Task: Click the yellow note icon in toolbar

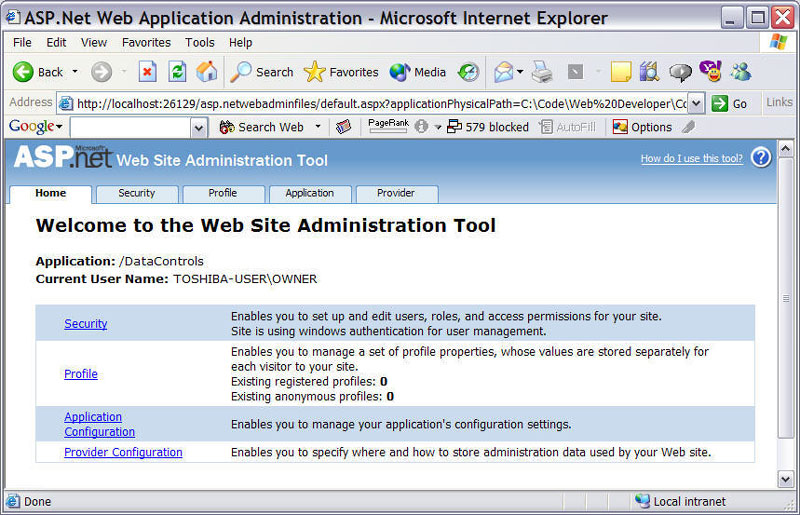Action: pos(620,72)
